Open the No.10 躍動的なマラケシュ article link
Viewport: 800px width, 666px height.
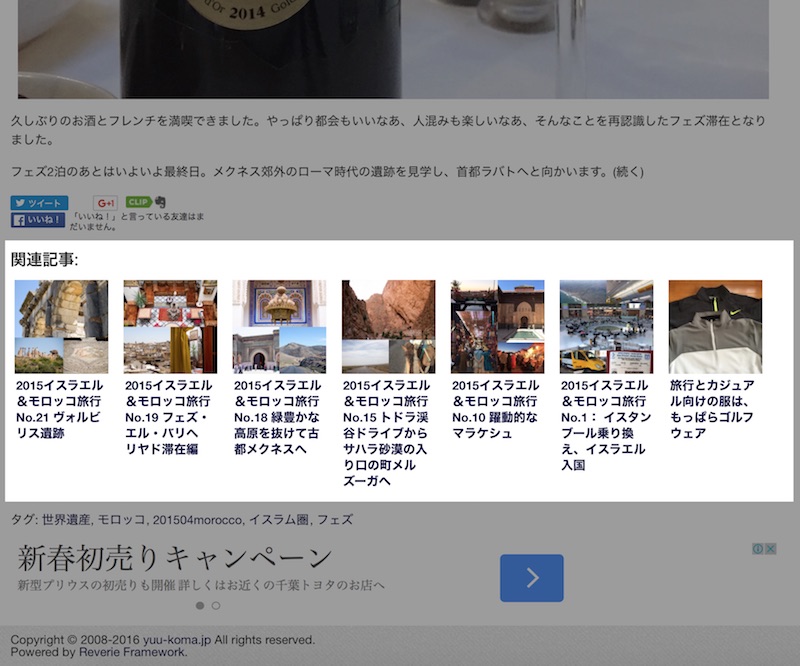click(x=496, y=409)
